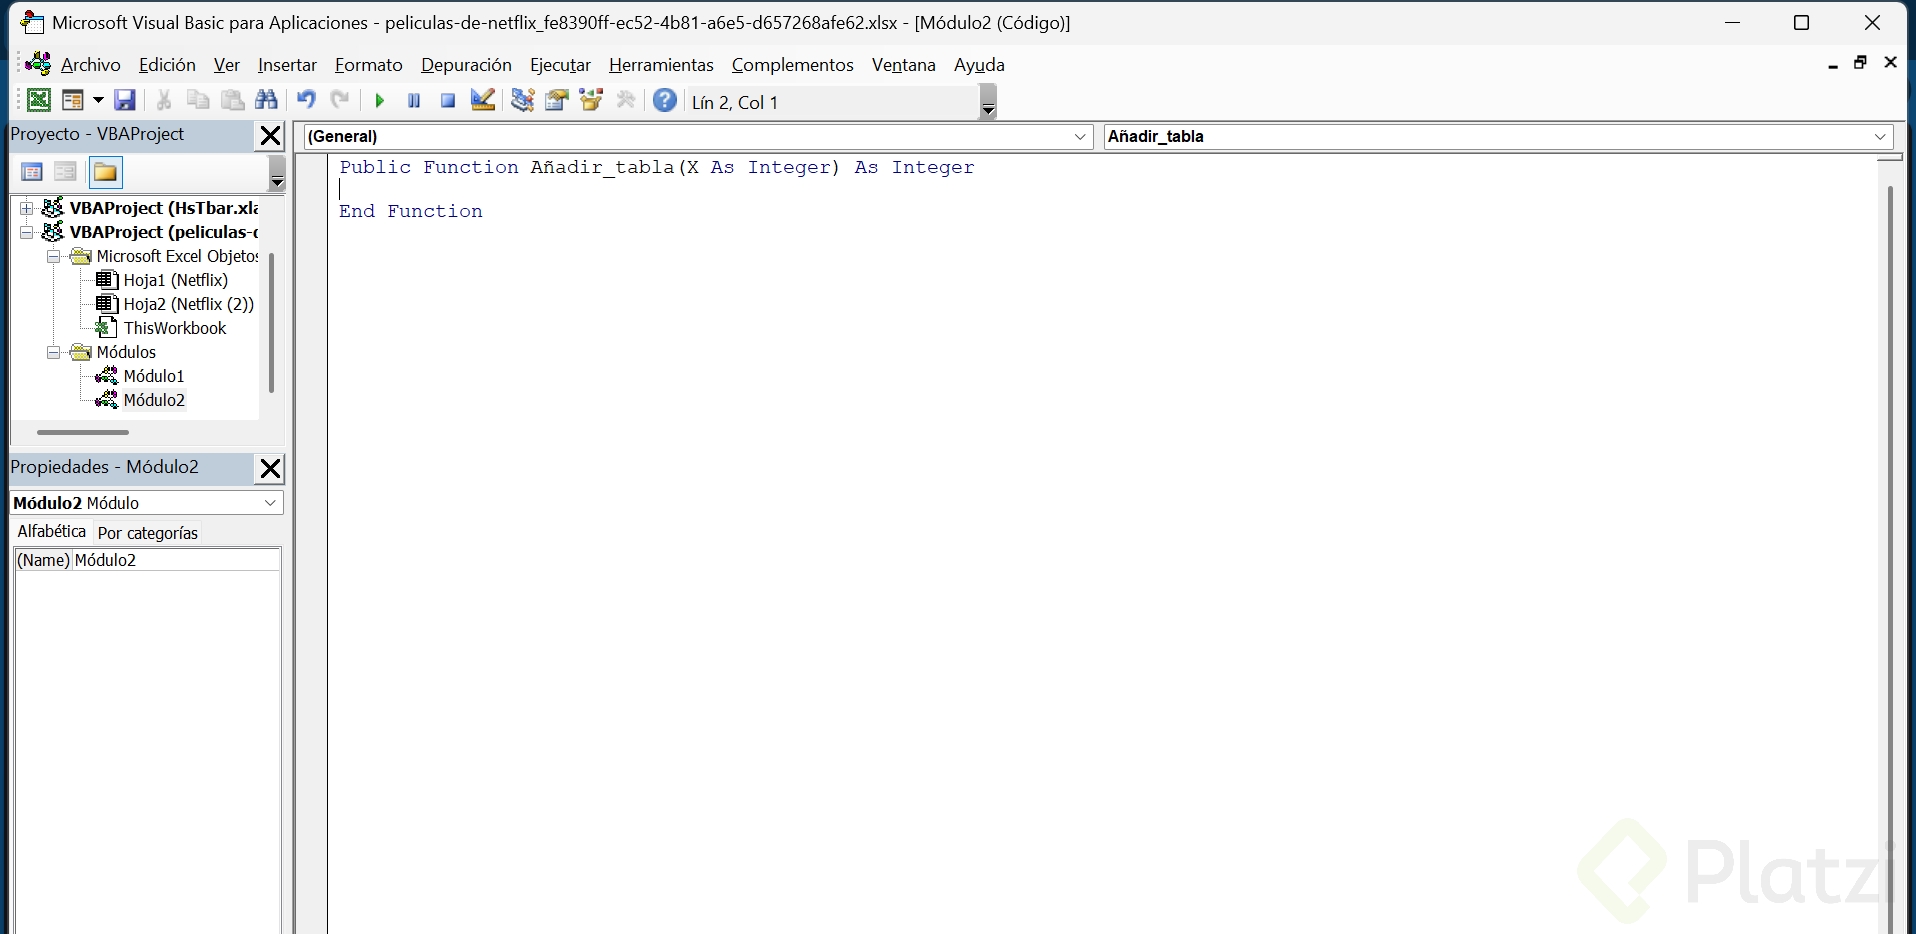Click the Copy toolbar icon
This screenshot has width=1916, height=934.
coord(198,100)
